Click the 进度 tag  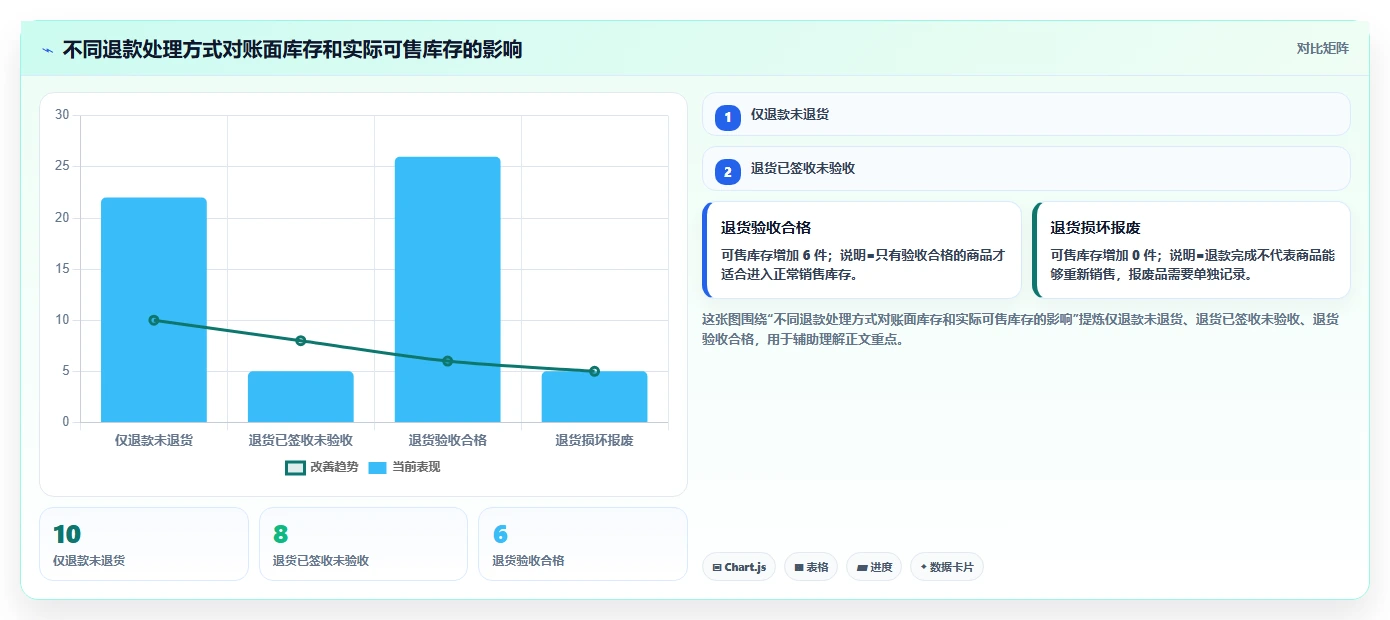point(874,567)
